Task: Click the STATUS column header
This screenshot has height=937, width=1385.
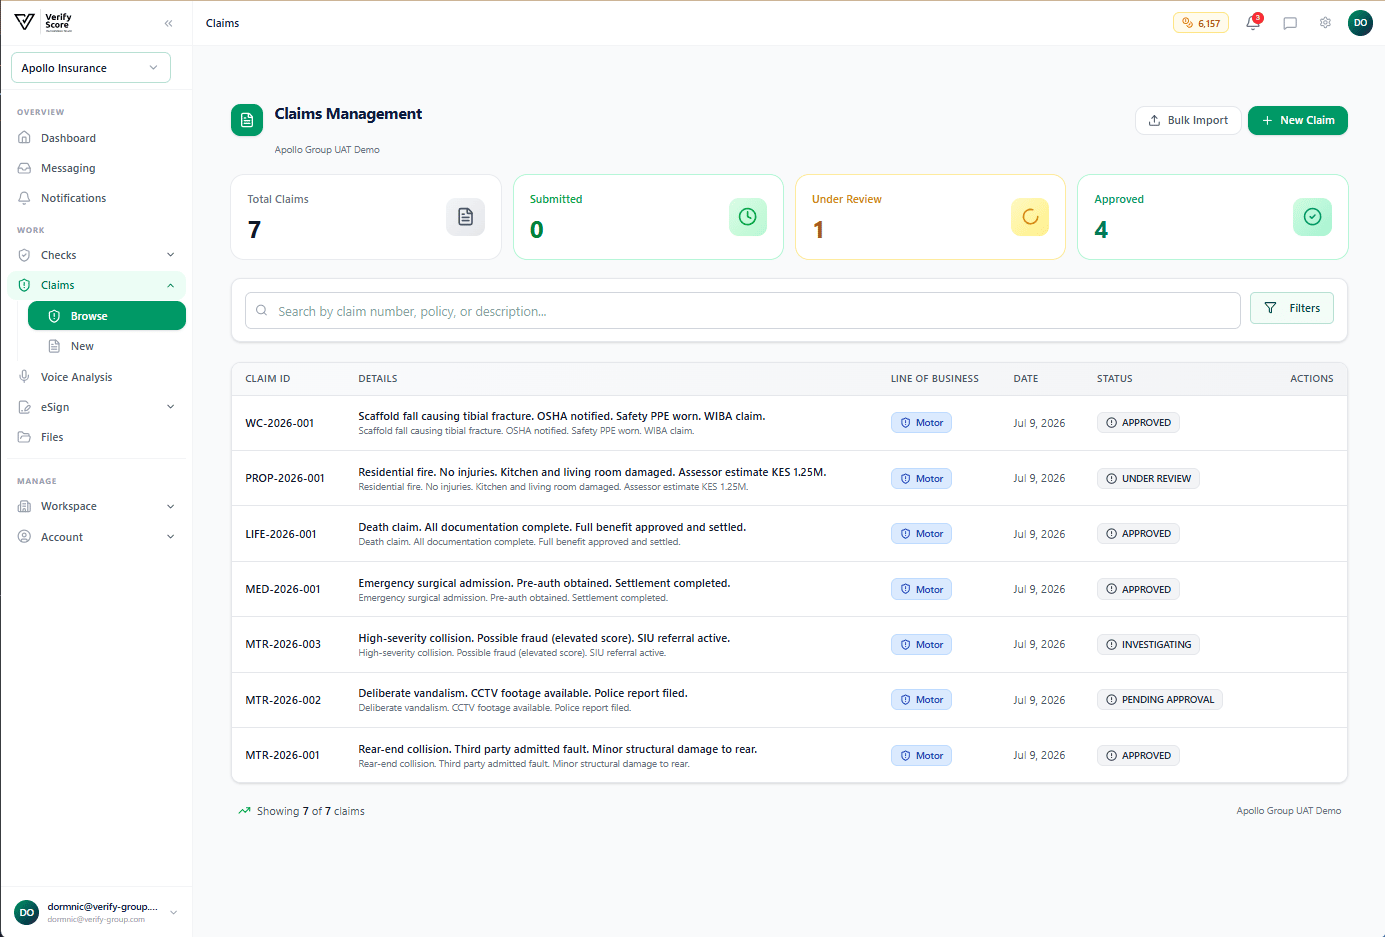Action: (1115, 379)
